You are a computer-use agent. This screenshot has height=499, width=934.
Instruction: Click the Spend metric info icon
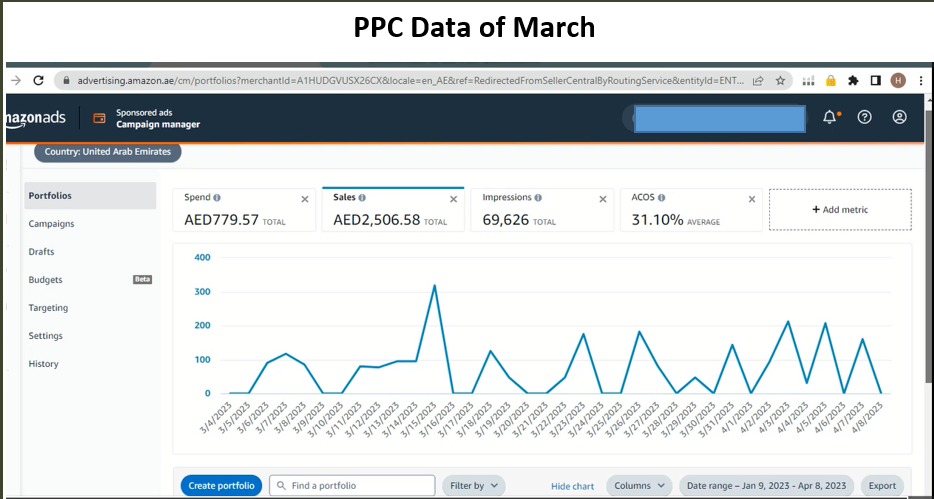(x=217, y=198)
